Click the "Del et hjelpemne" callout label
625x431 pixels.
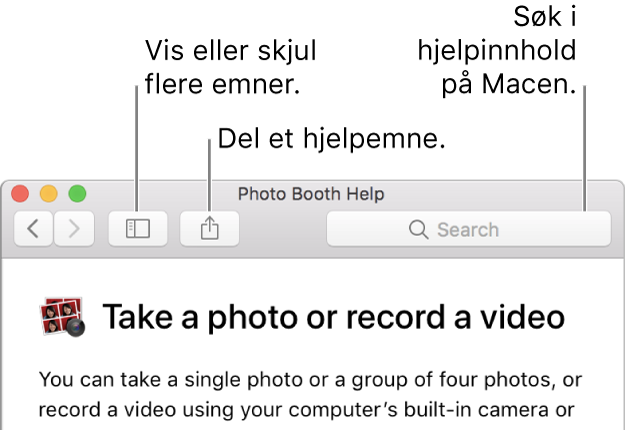(x=332, y=139)
